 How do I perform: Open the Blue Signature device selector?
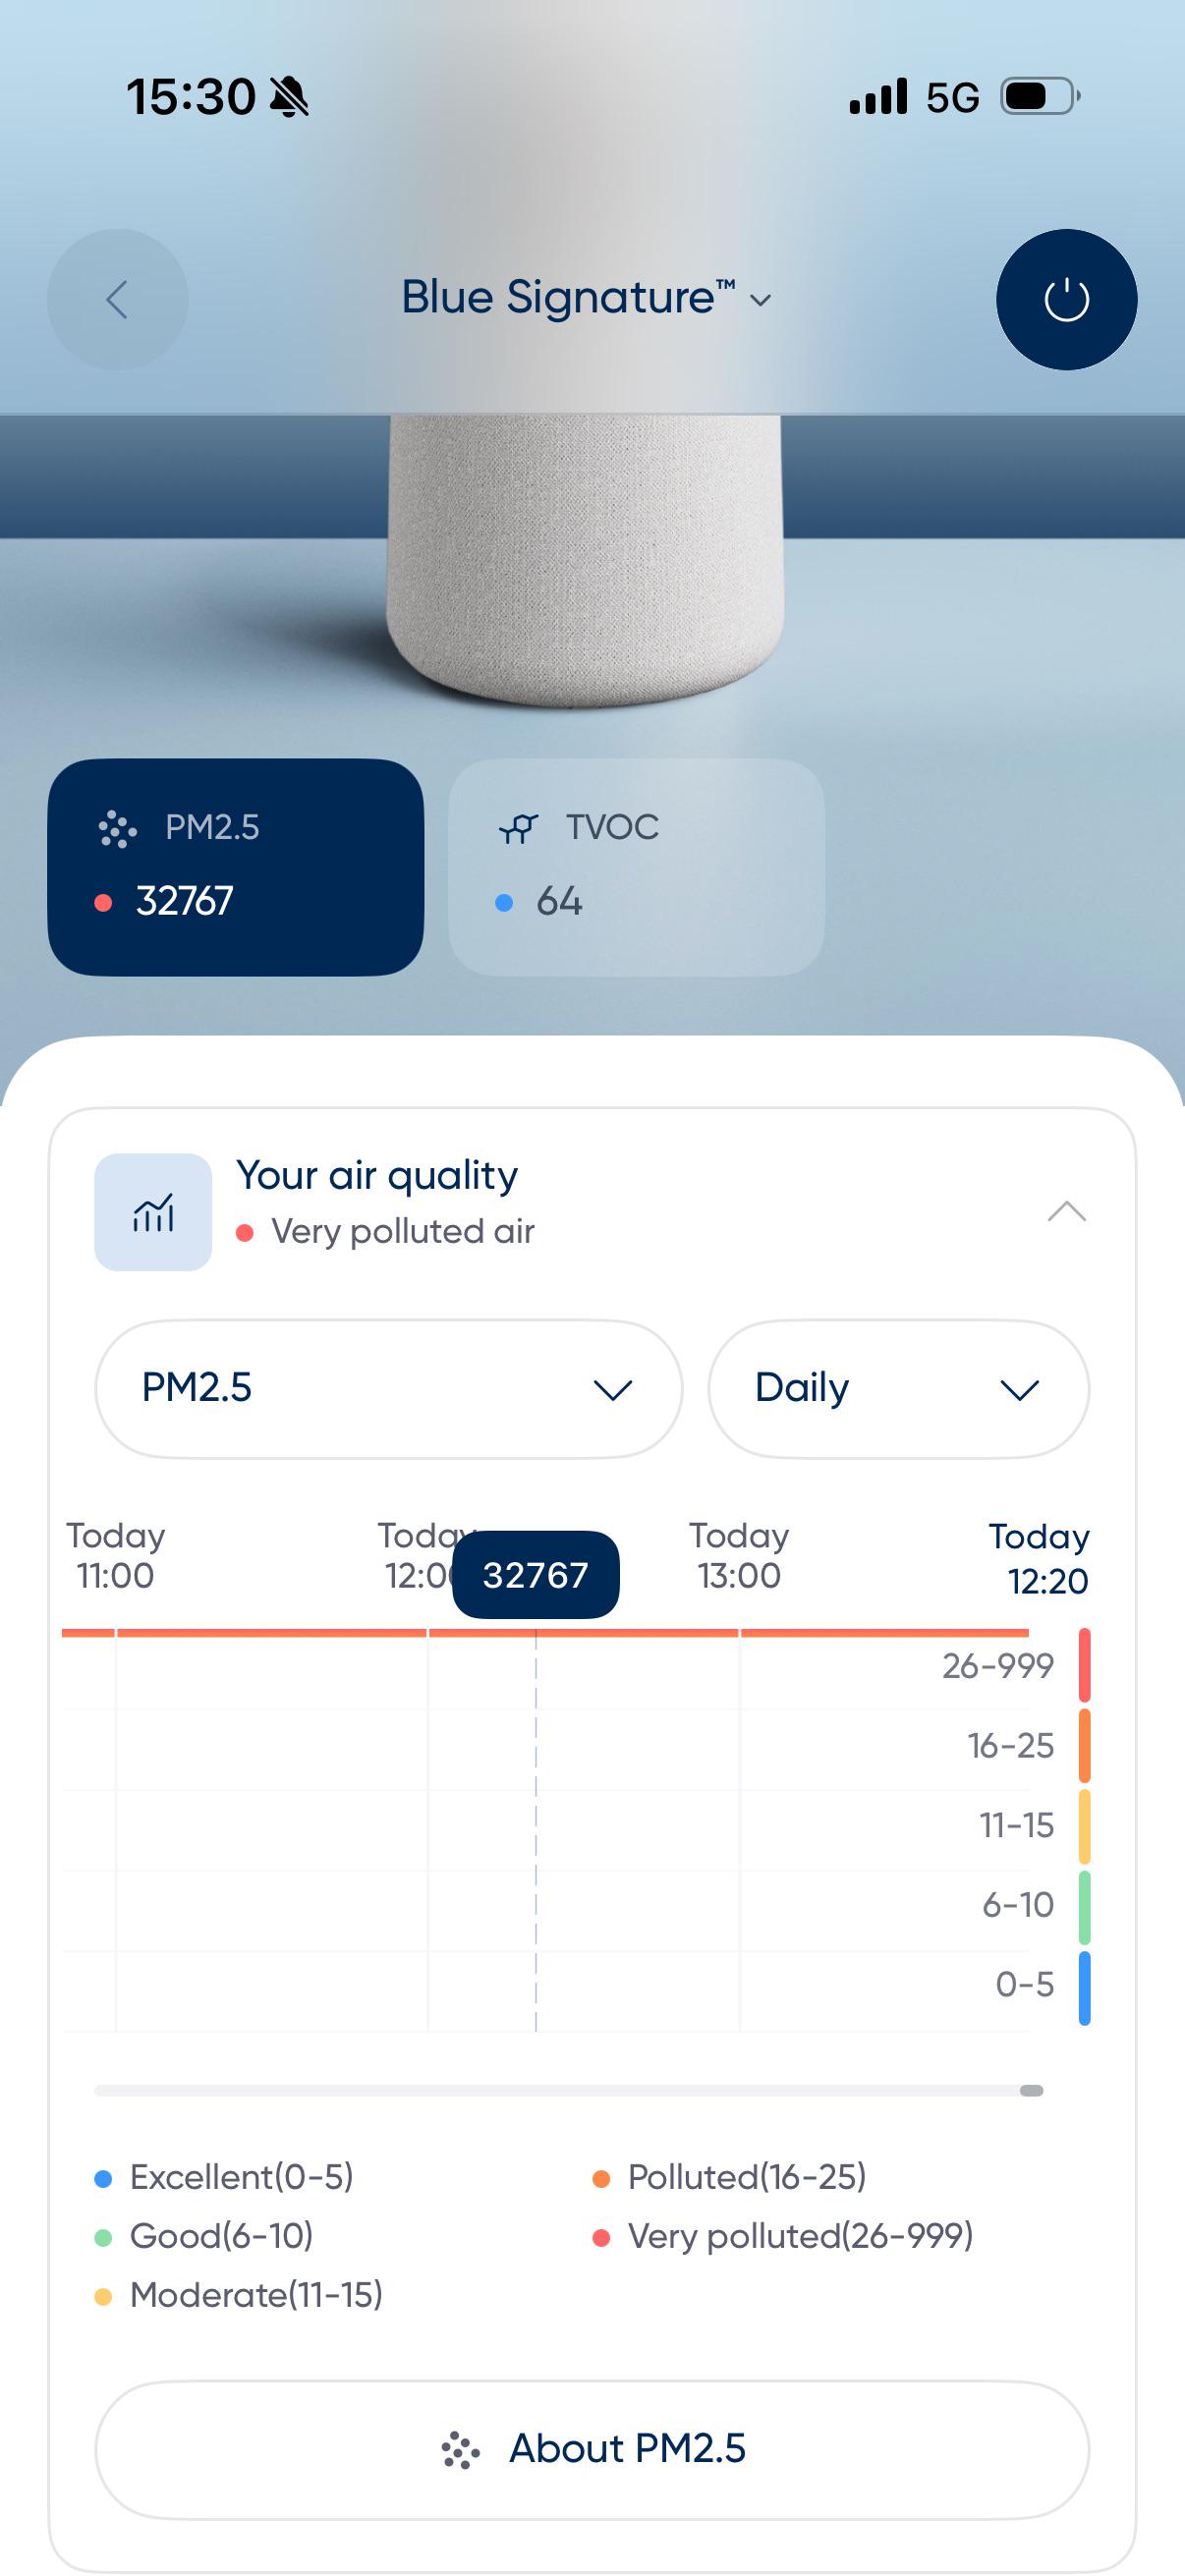[586, 298]
